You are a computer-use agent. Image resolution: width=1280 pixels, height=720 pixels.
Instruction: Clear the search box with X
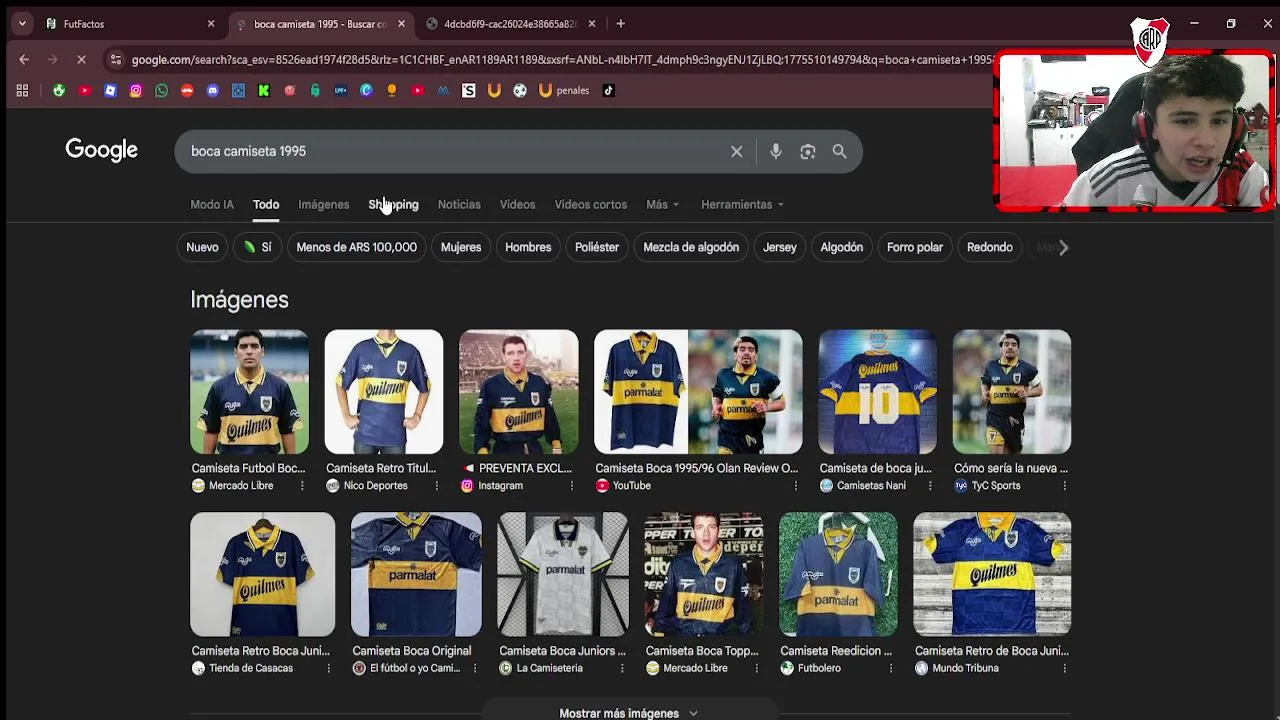point(737,151)
